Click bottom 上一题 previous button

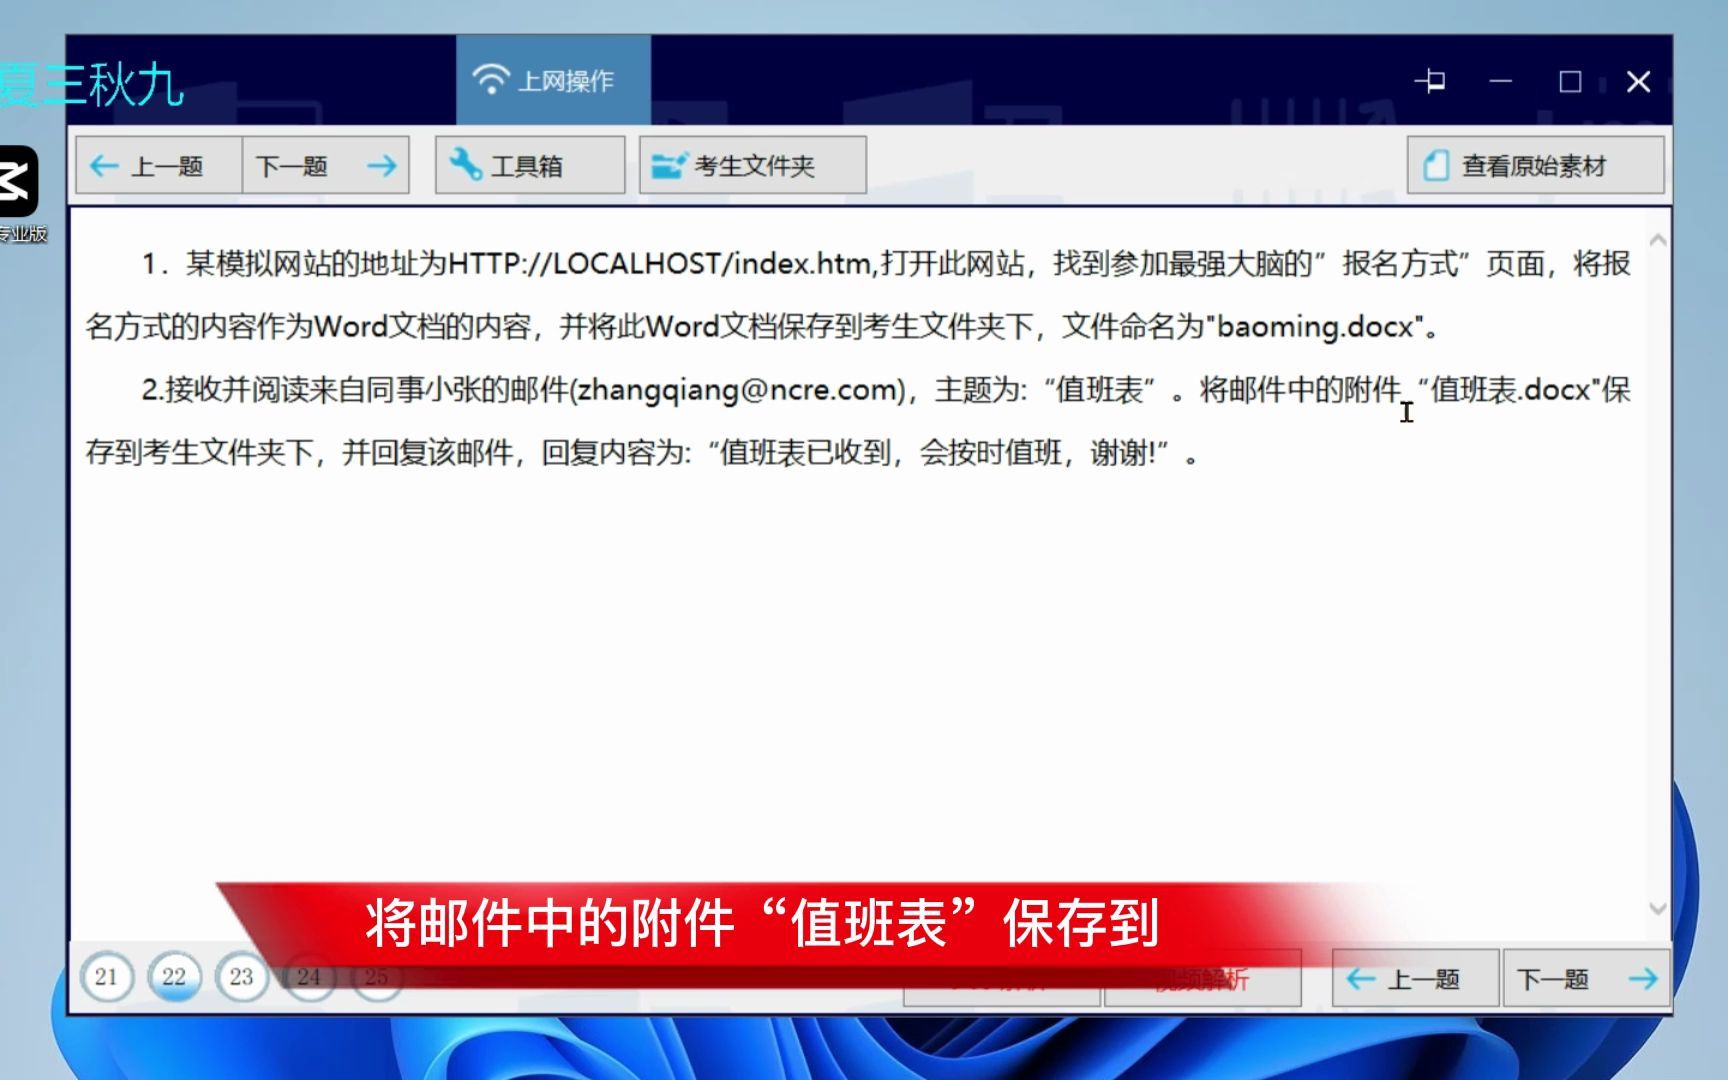pos(1415,978)
